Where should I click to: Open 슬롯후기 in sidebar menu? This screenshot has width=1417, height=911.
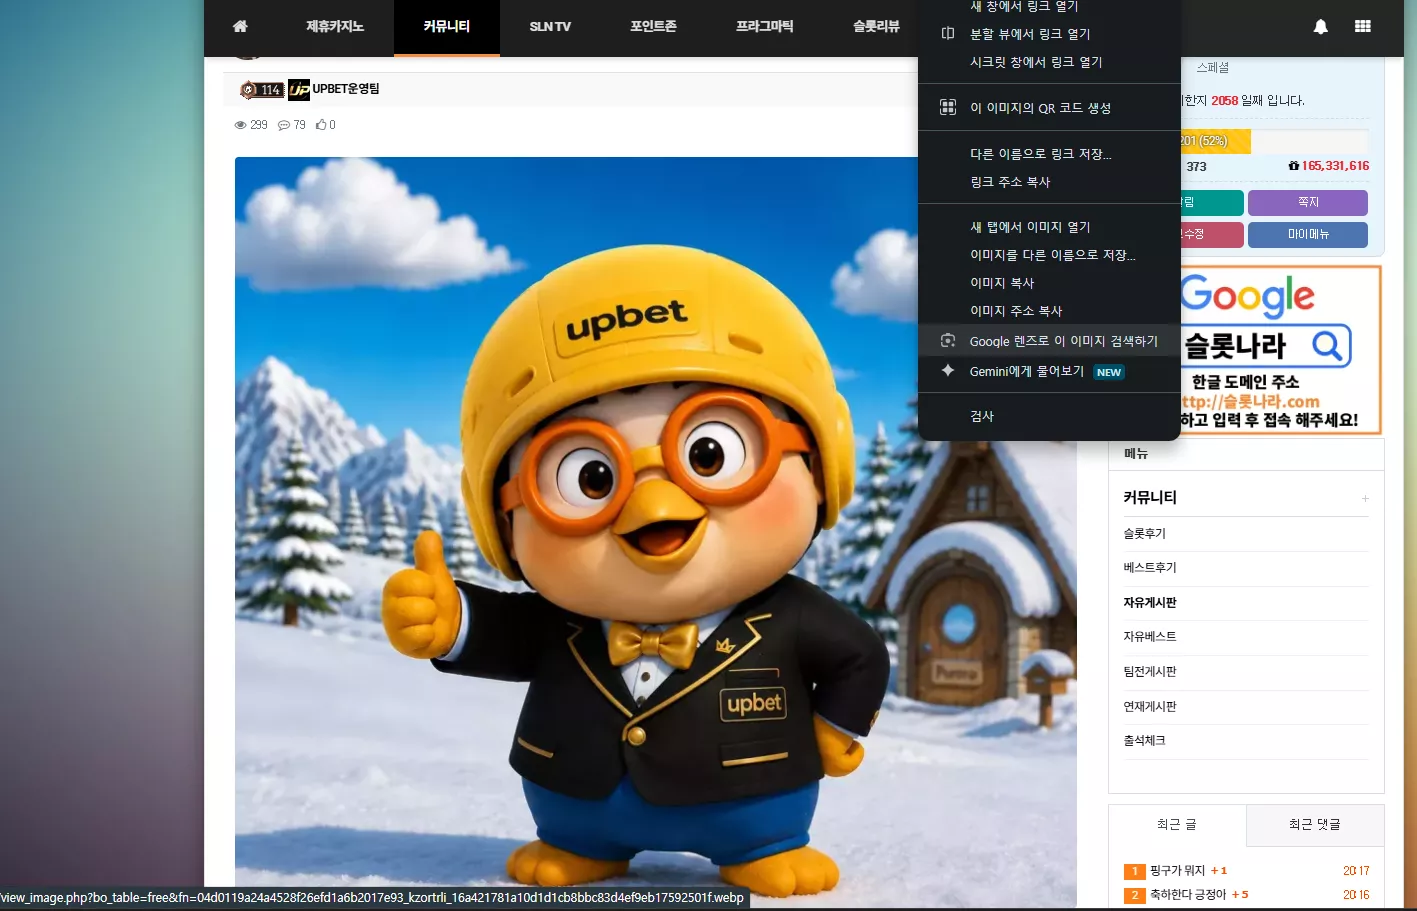tap(1145, 534)
